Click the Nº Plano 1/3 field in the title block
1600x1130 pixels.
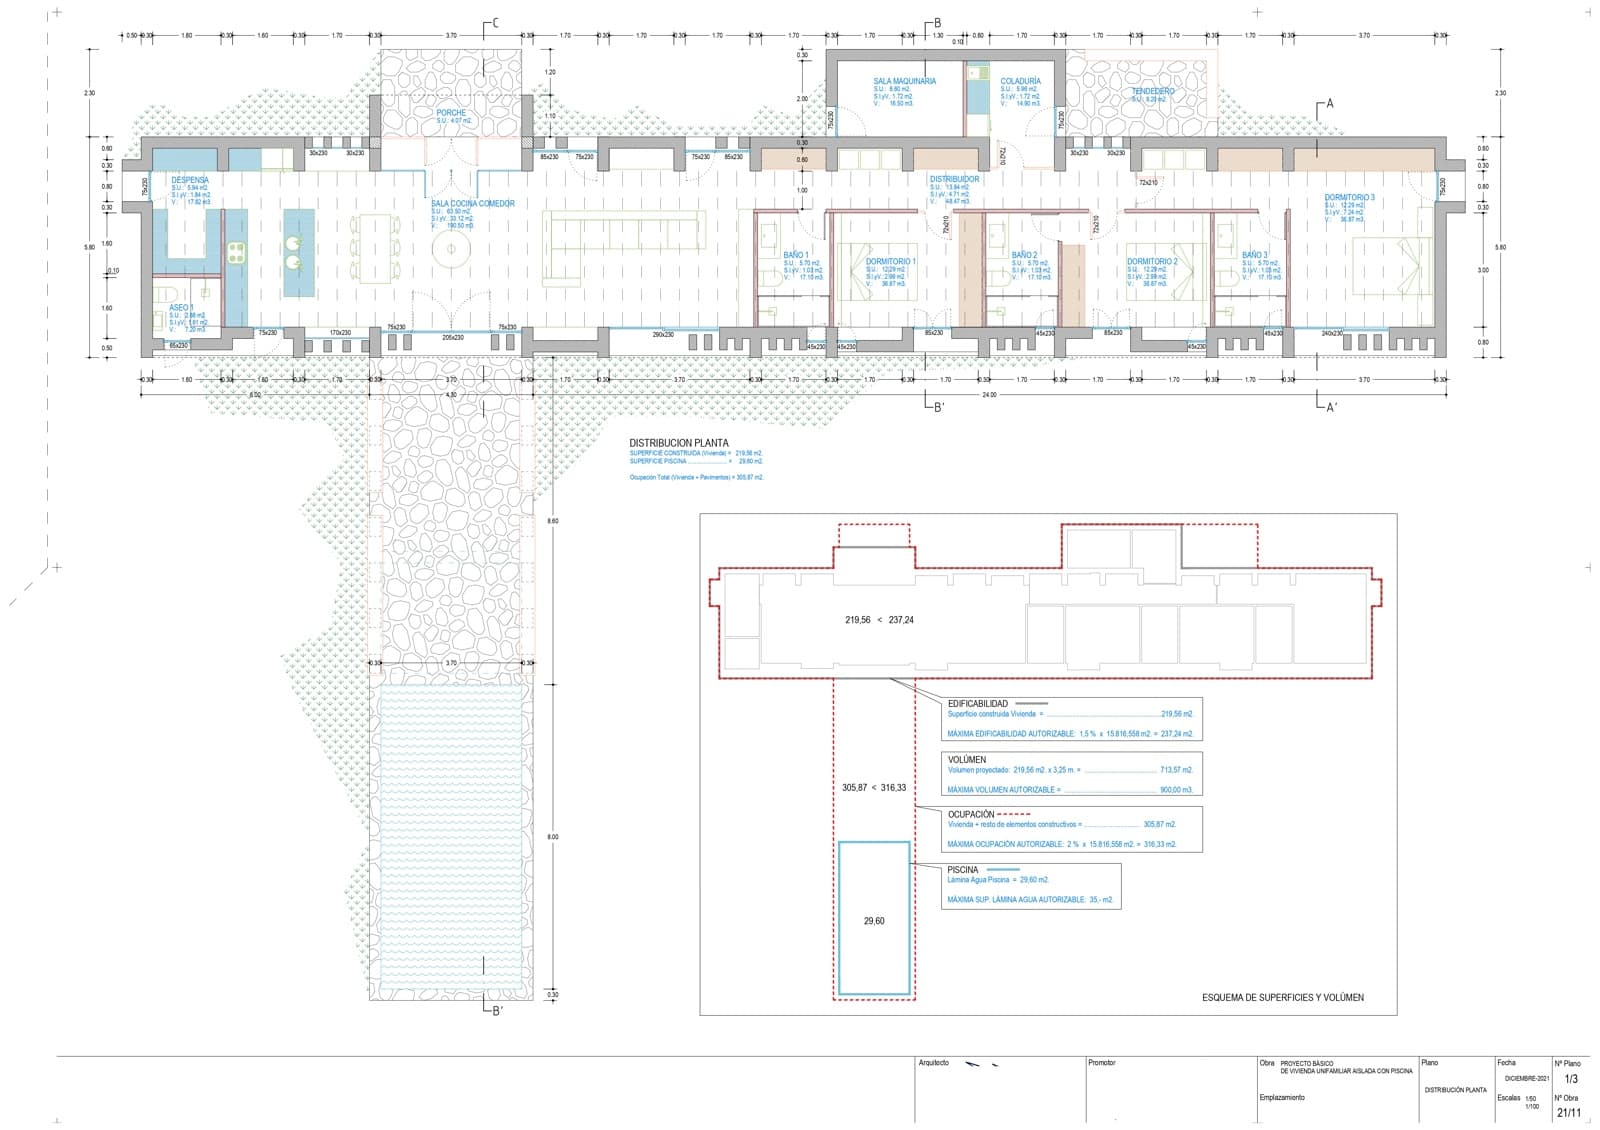point(1571,1078)
